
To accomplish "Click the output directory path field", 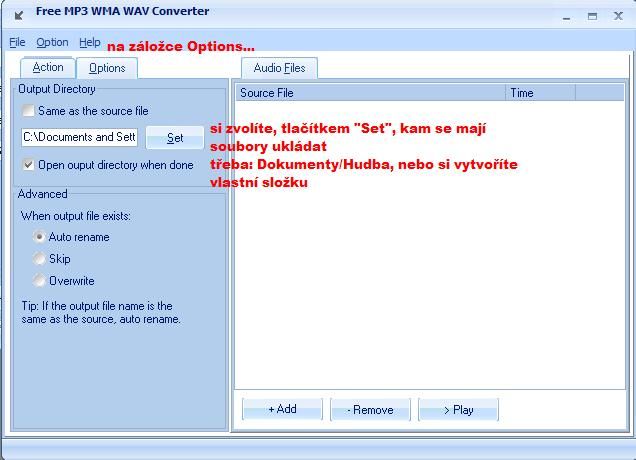I will pos(80,137).
